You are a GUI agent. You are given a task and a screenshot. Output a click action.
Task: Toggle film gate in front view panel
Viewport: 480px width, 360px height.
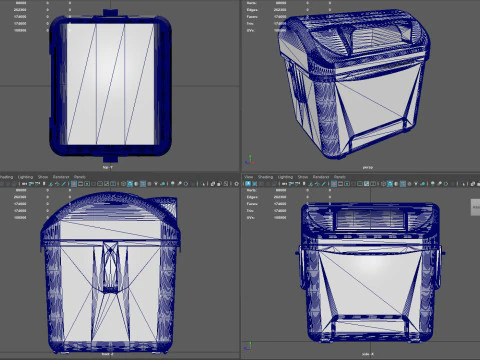pos(80,184)
